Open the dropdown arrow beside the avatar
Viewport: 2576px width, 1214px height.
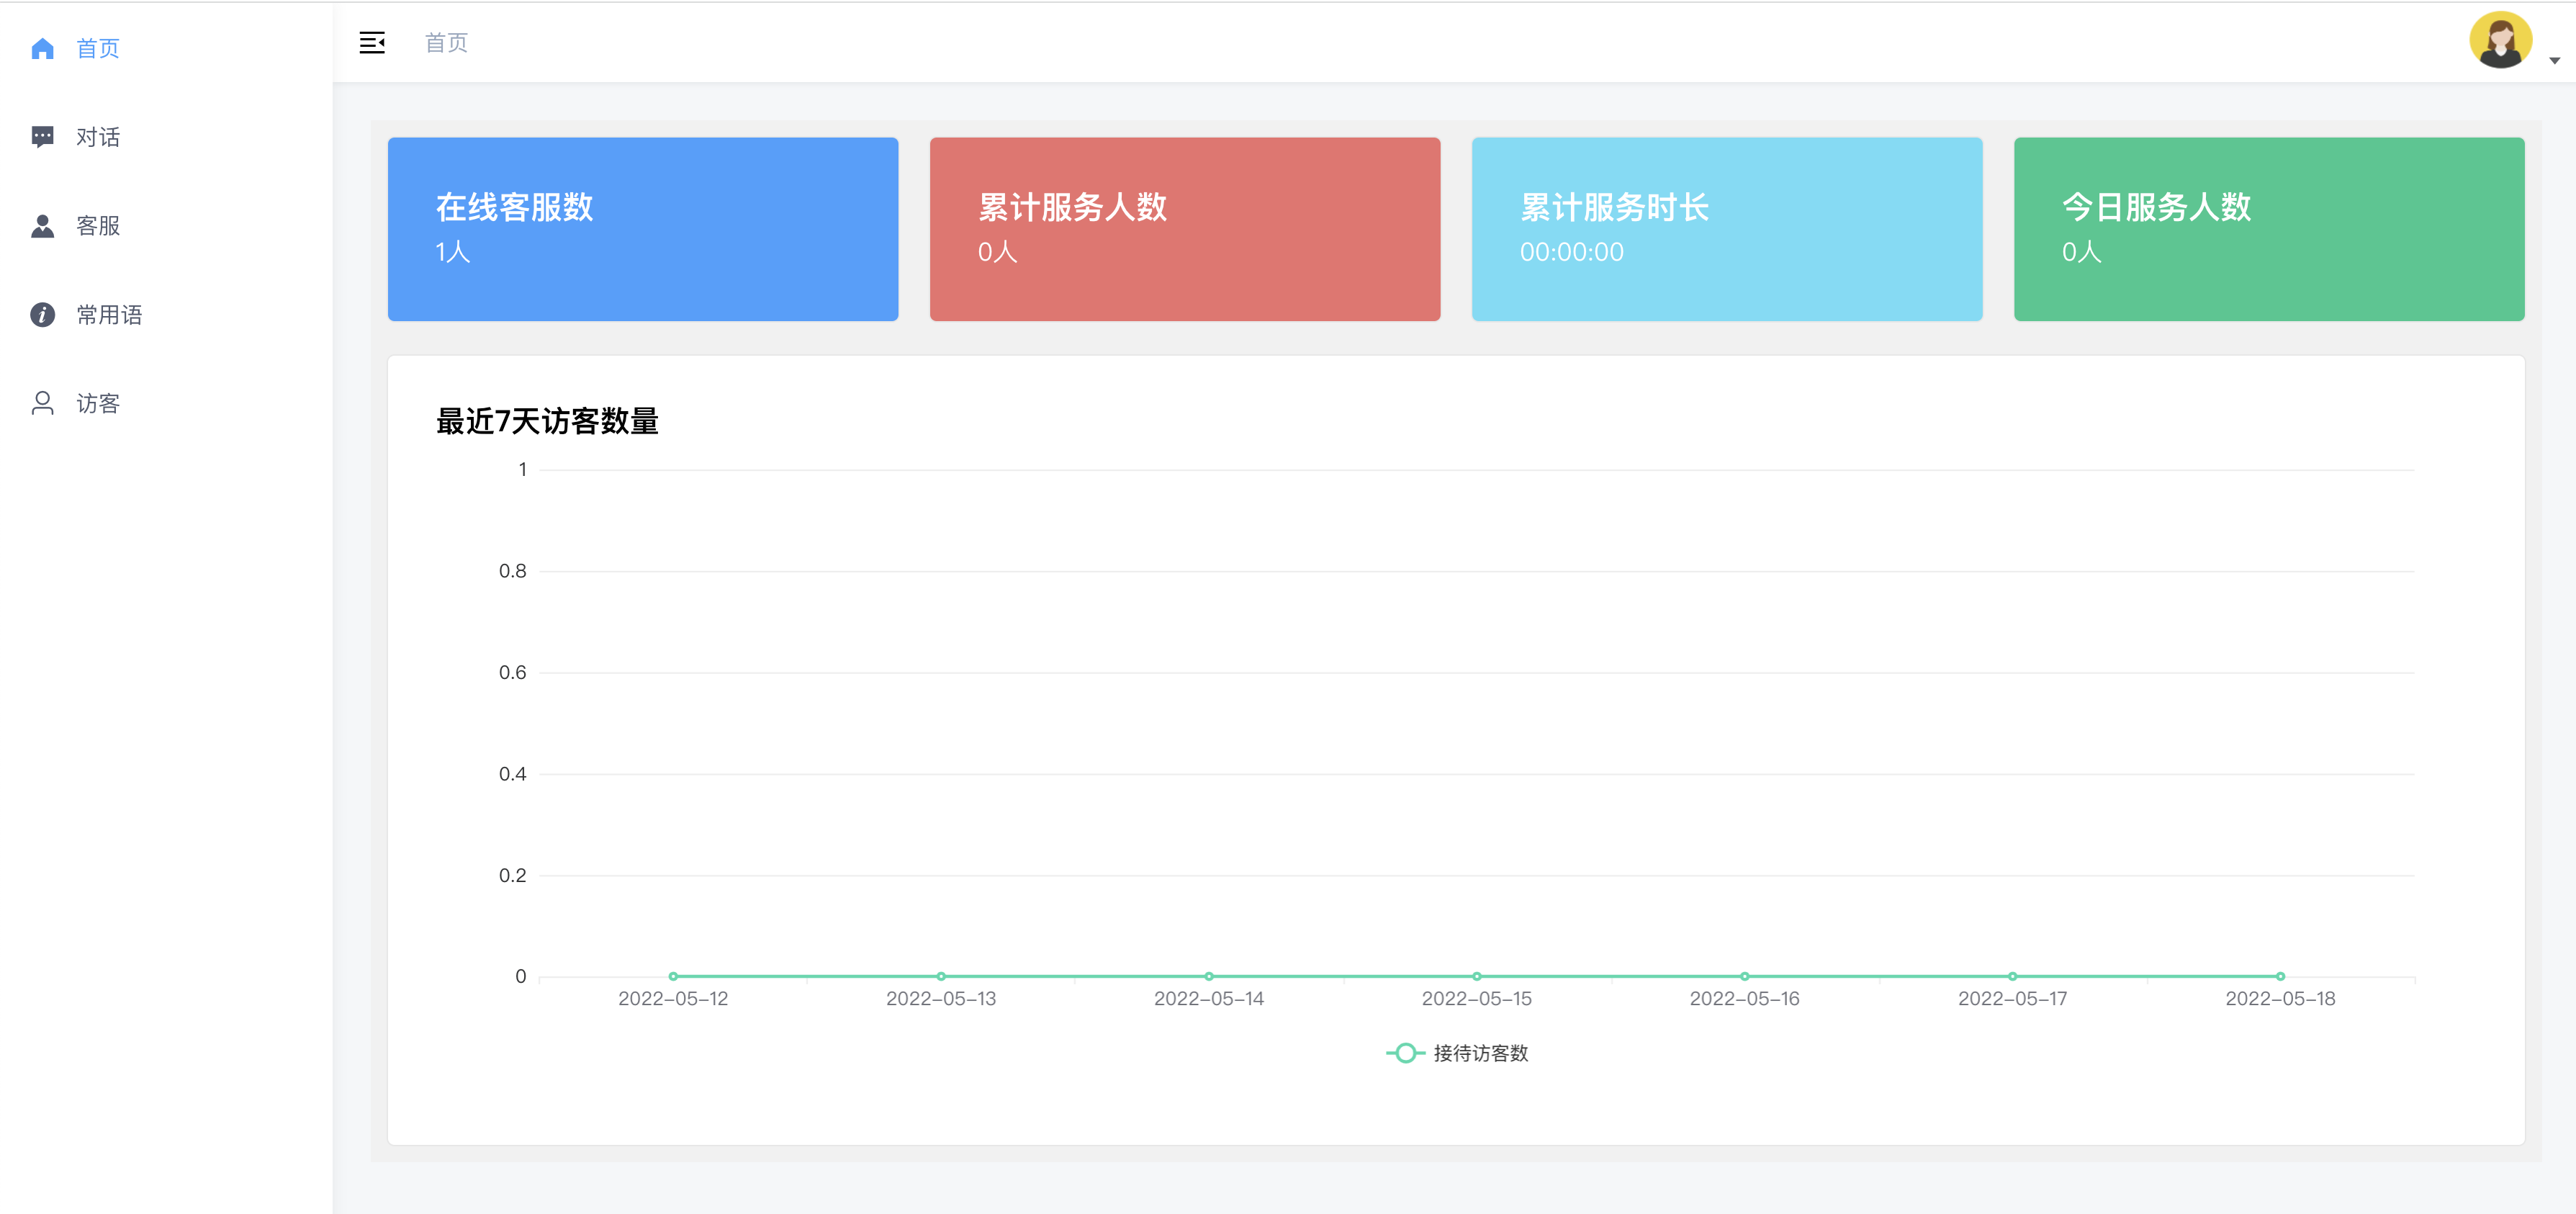pyautogui.click(x=2554, y=61)
